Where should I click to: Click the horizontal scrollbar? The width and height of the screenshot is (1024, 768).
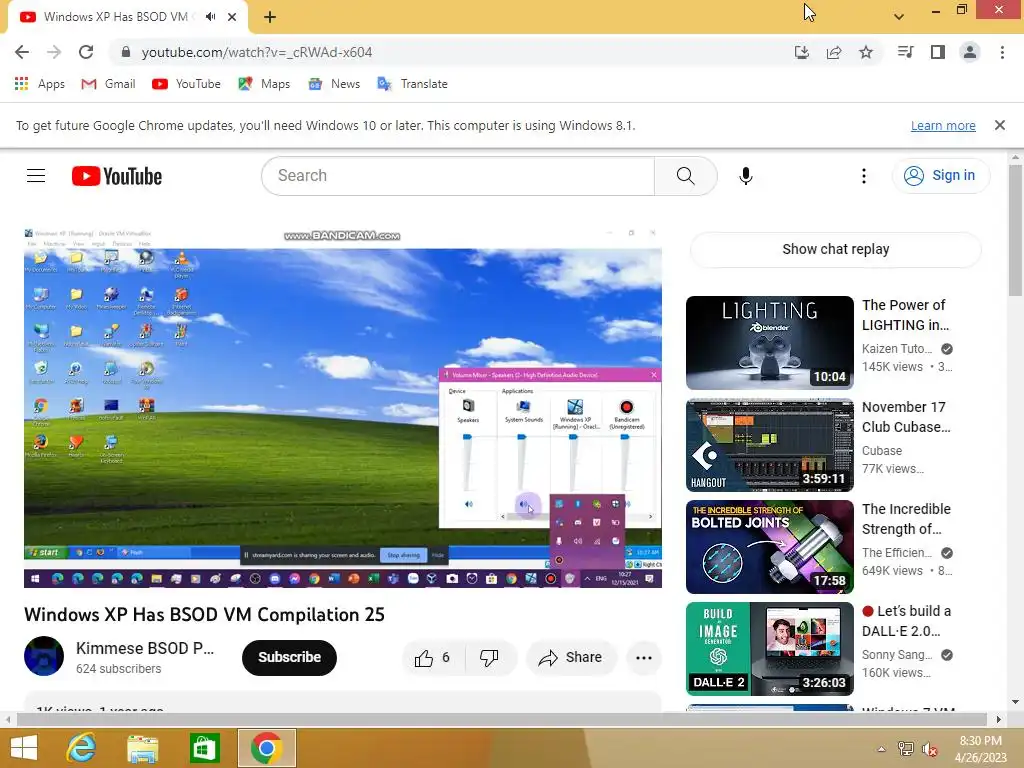coord(502,719)
